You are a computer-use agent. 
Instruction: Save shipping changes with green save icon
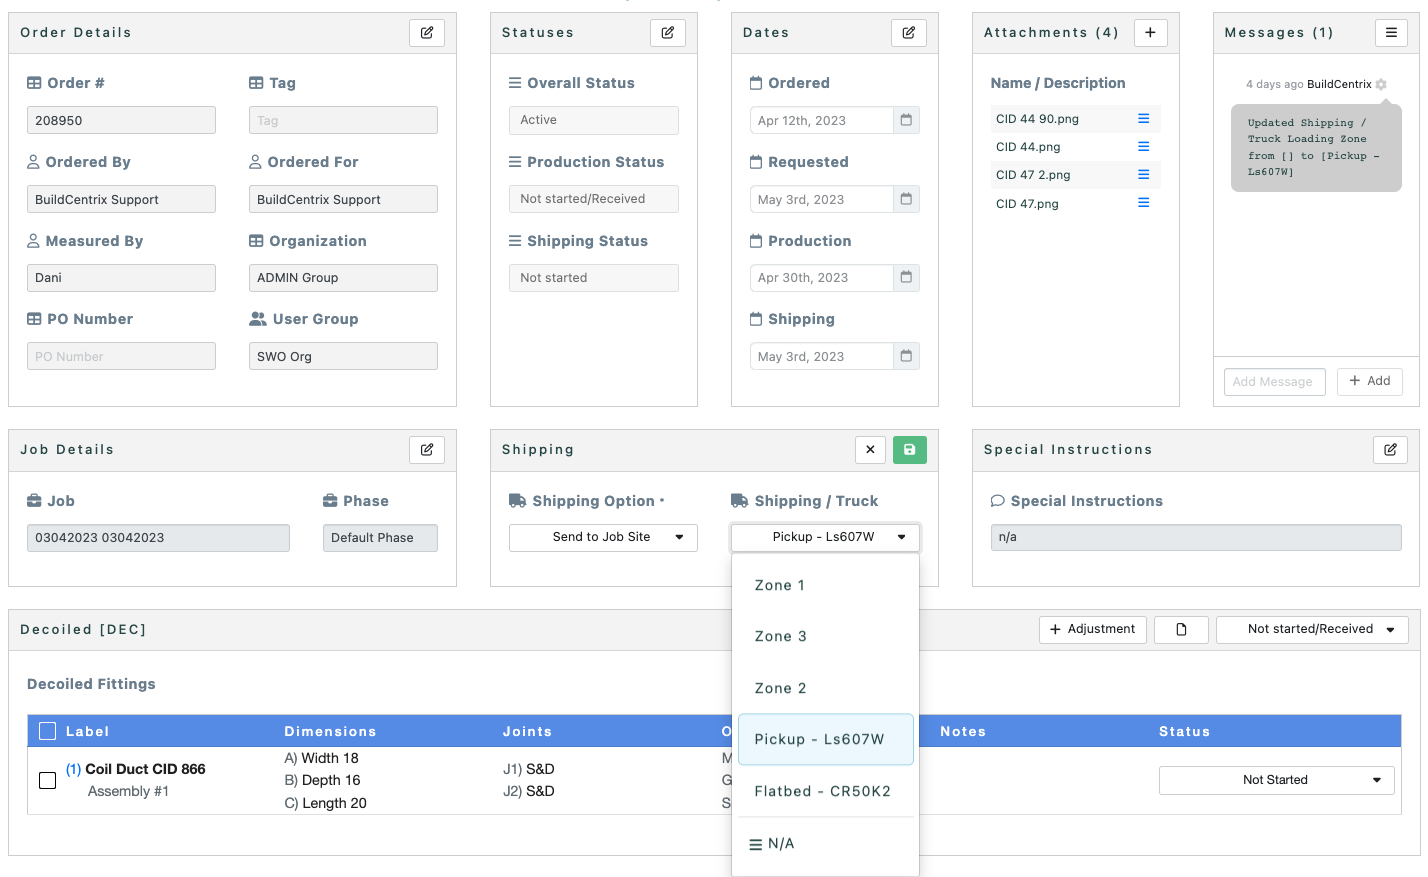[x=909, y=450]
